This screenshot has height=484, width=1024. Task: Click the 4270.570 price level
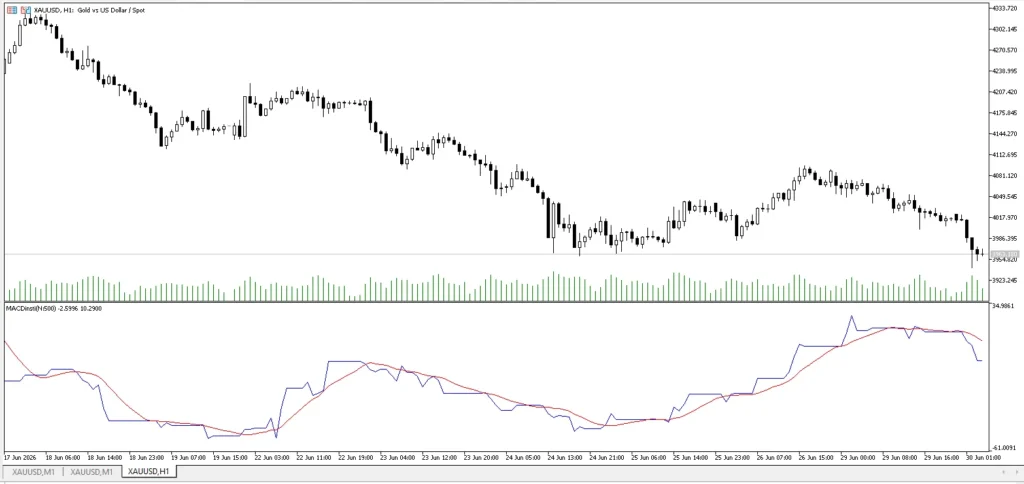(x=1005, y=50)
